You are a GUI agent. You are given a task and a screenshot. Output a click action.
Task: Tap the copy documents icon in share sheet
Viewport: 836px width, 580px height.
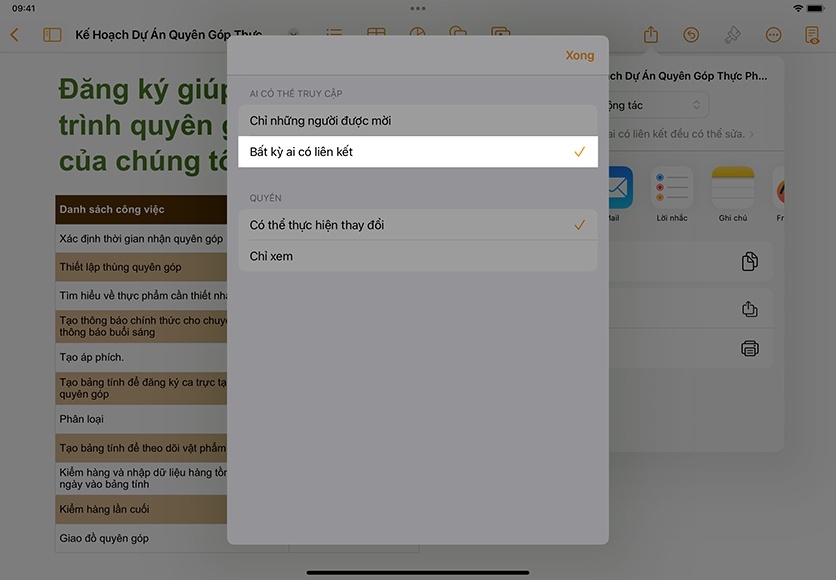tap(750, 261)
